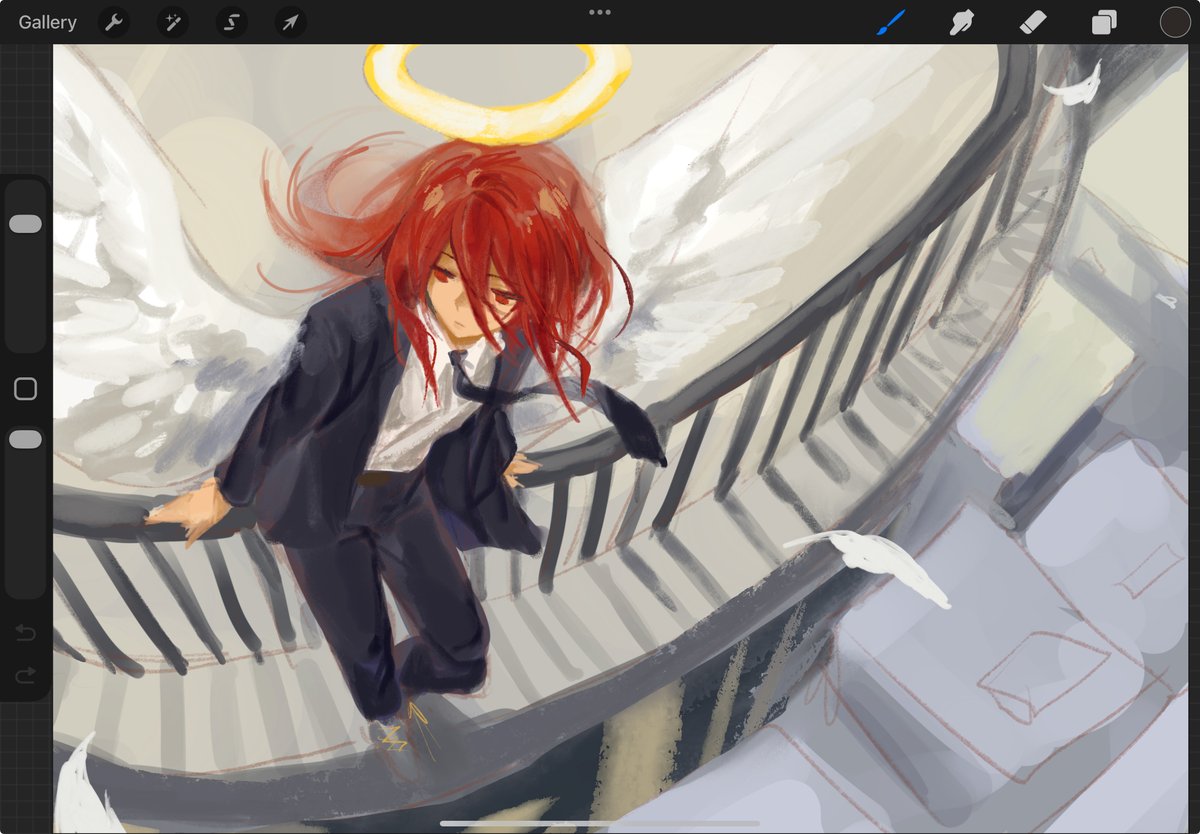Click the brush opacity slider handle
Image resolution: width=1200 pixels, height=834 pixels.
25,439
